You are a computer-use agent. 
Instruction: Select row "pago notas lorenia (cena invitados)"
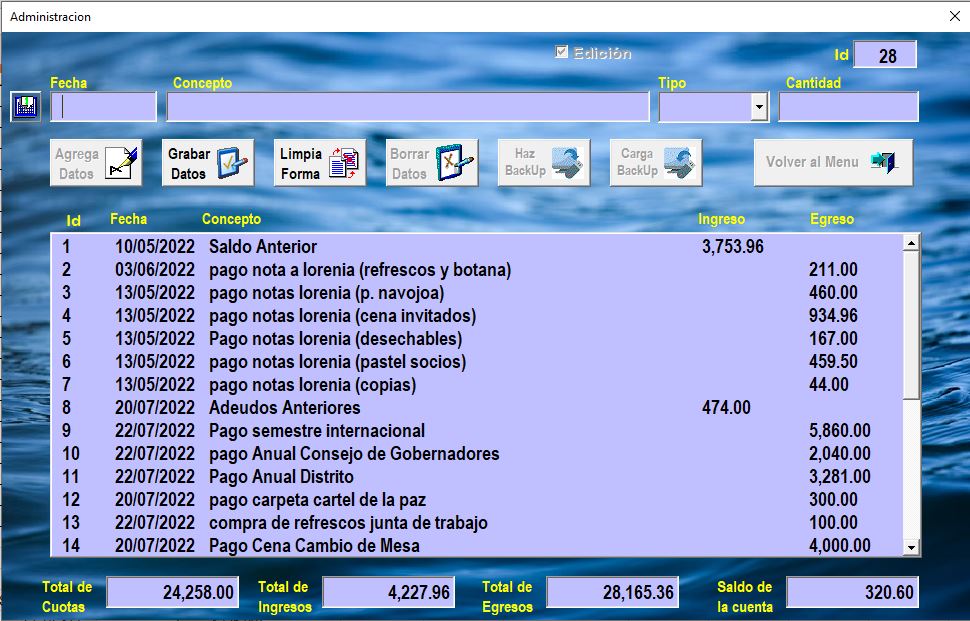click(x=476, y=315)
